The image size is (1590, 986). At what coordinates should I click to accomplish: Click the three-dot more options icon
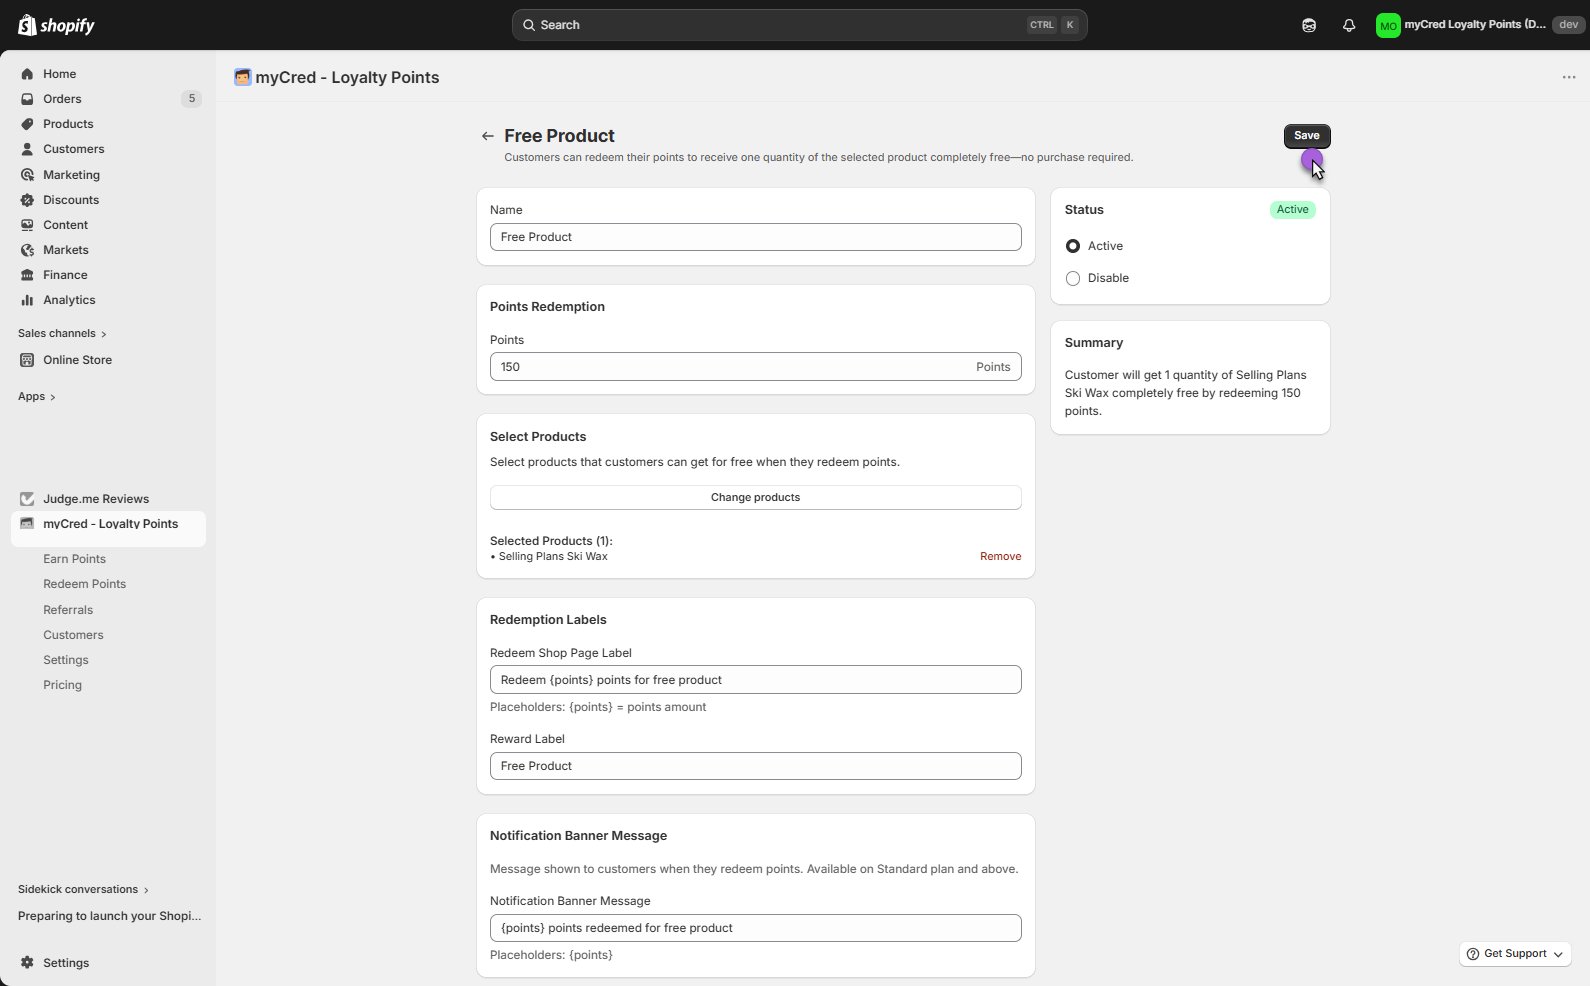click(1568, 78)
